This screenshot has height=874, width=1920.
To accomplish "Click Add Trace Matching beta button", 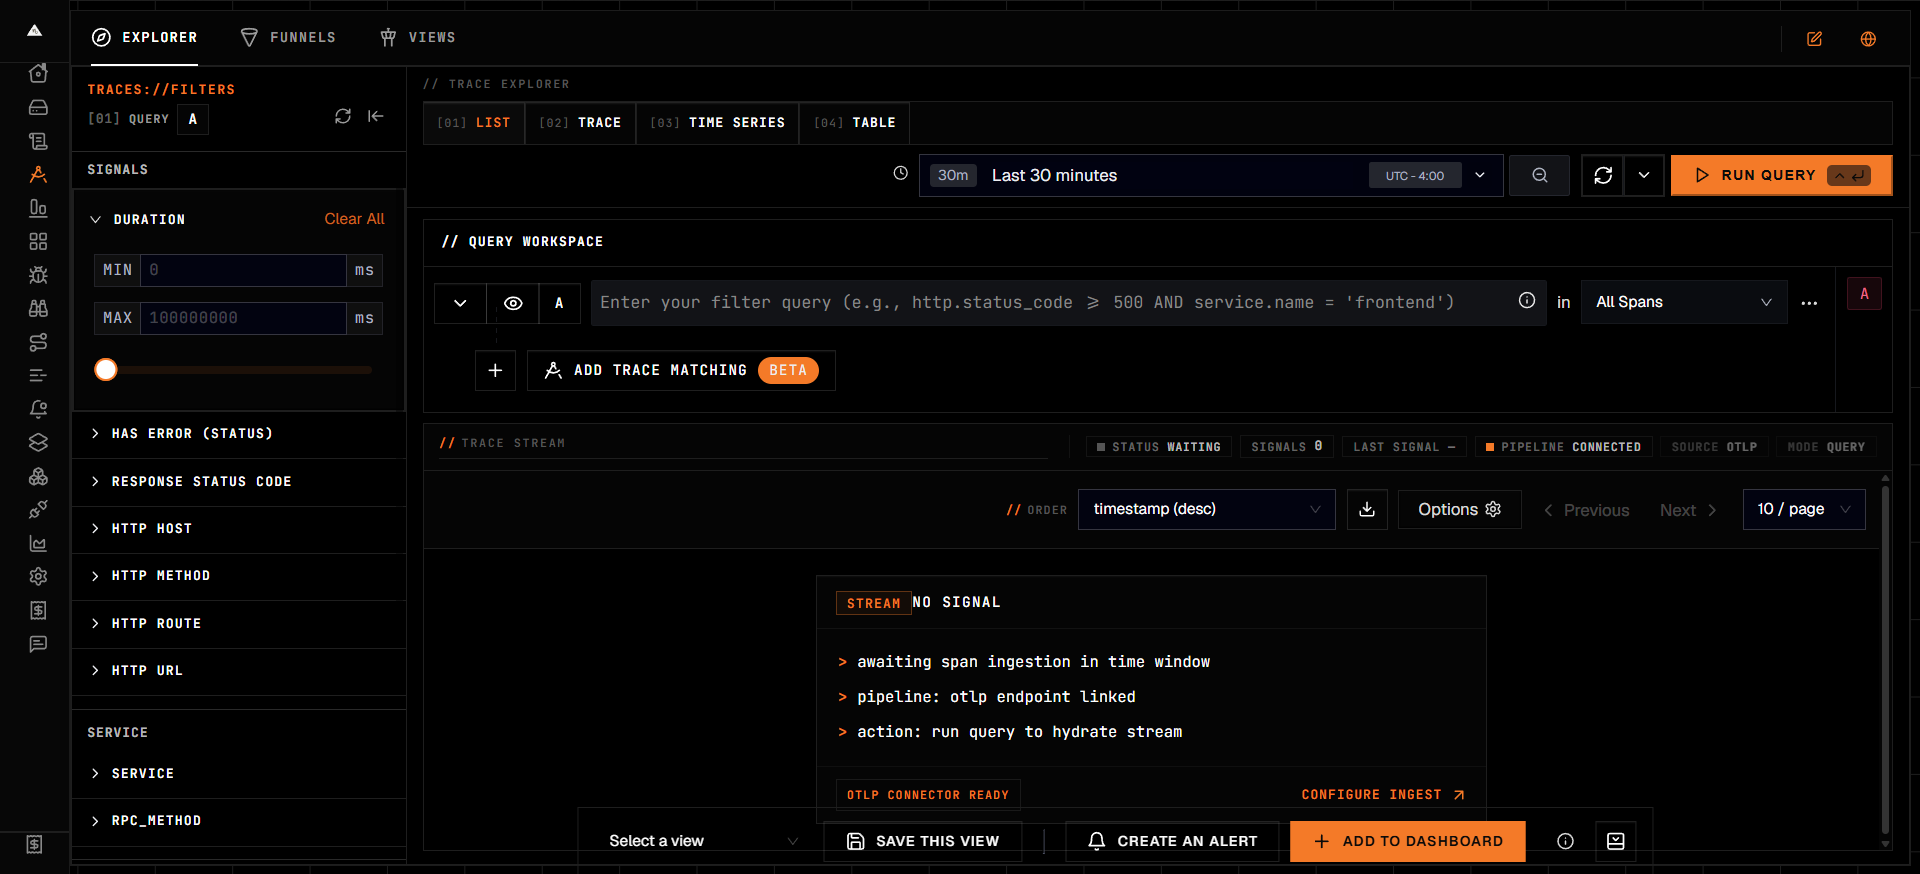I will [681, 370].
